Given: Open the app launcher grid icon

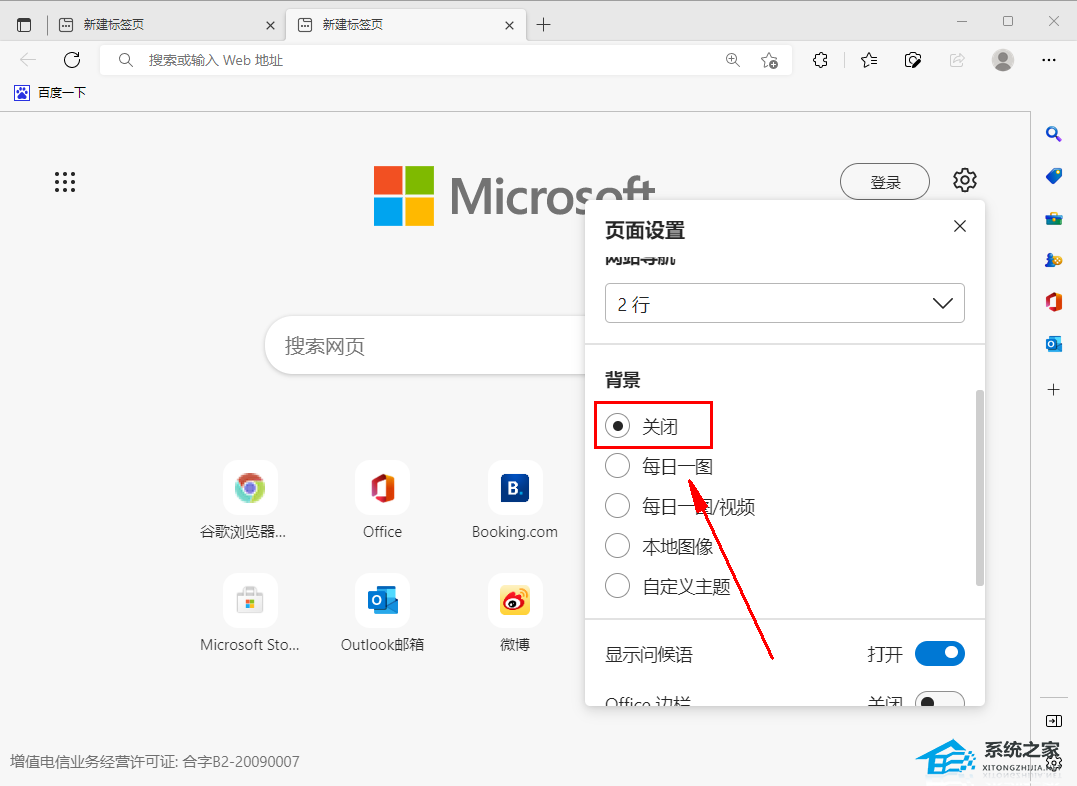Looking at the screenshot, I should pyautogui.click(x=65, y=181).
